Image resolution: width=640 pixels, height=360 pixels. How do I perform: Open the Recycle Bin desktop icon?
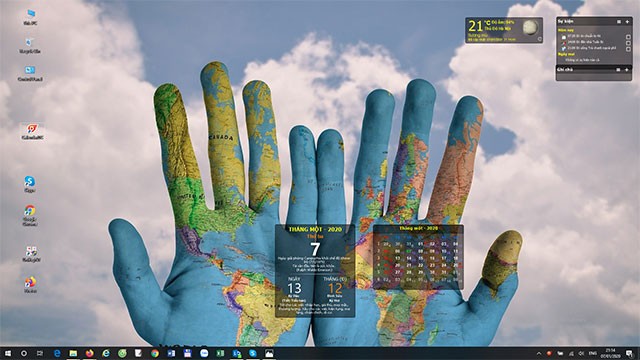tap(29, 46)
